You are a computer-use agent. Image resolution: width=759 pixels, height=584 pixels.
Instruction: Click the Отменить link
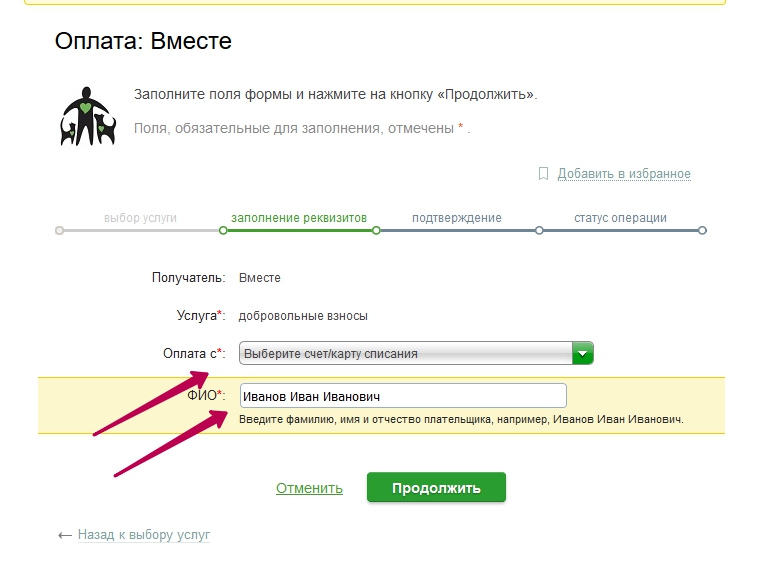point(309,488)
